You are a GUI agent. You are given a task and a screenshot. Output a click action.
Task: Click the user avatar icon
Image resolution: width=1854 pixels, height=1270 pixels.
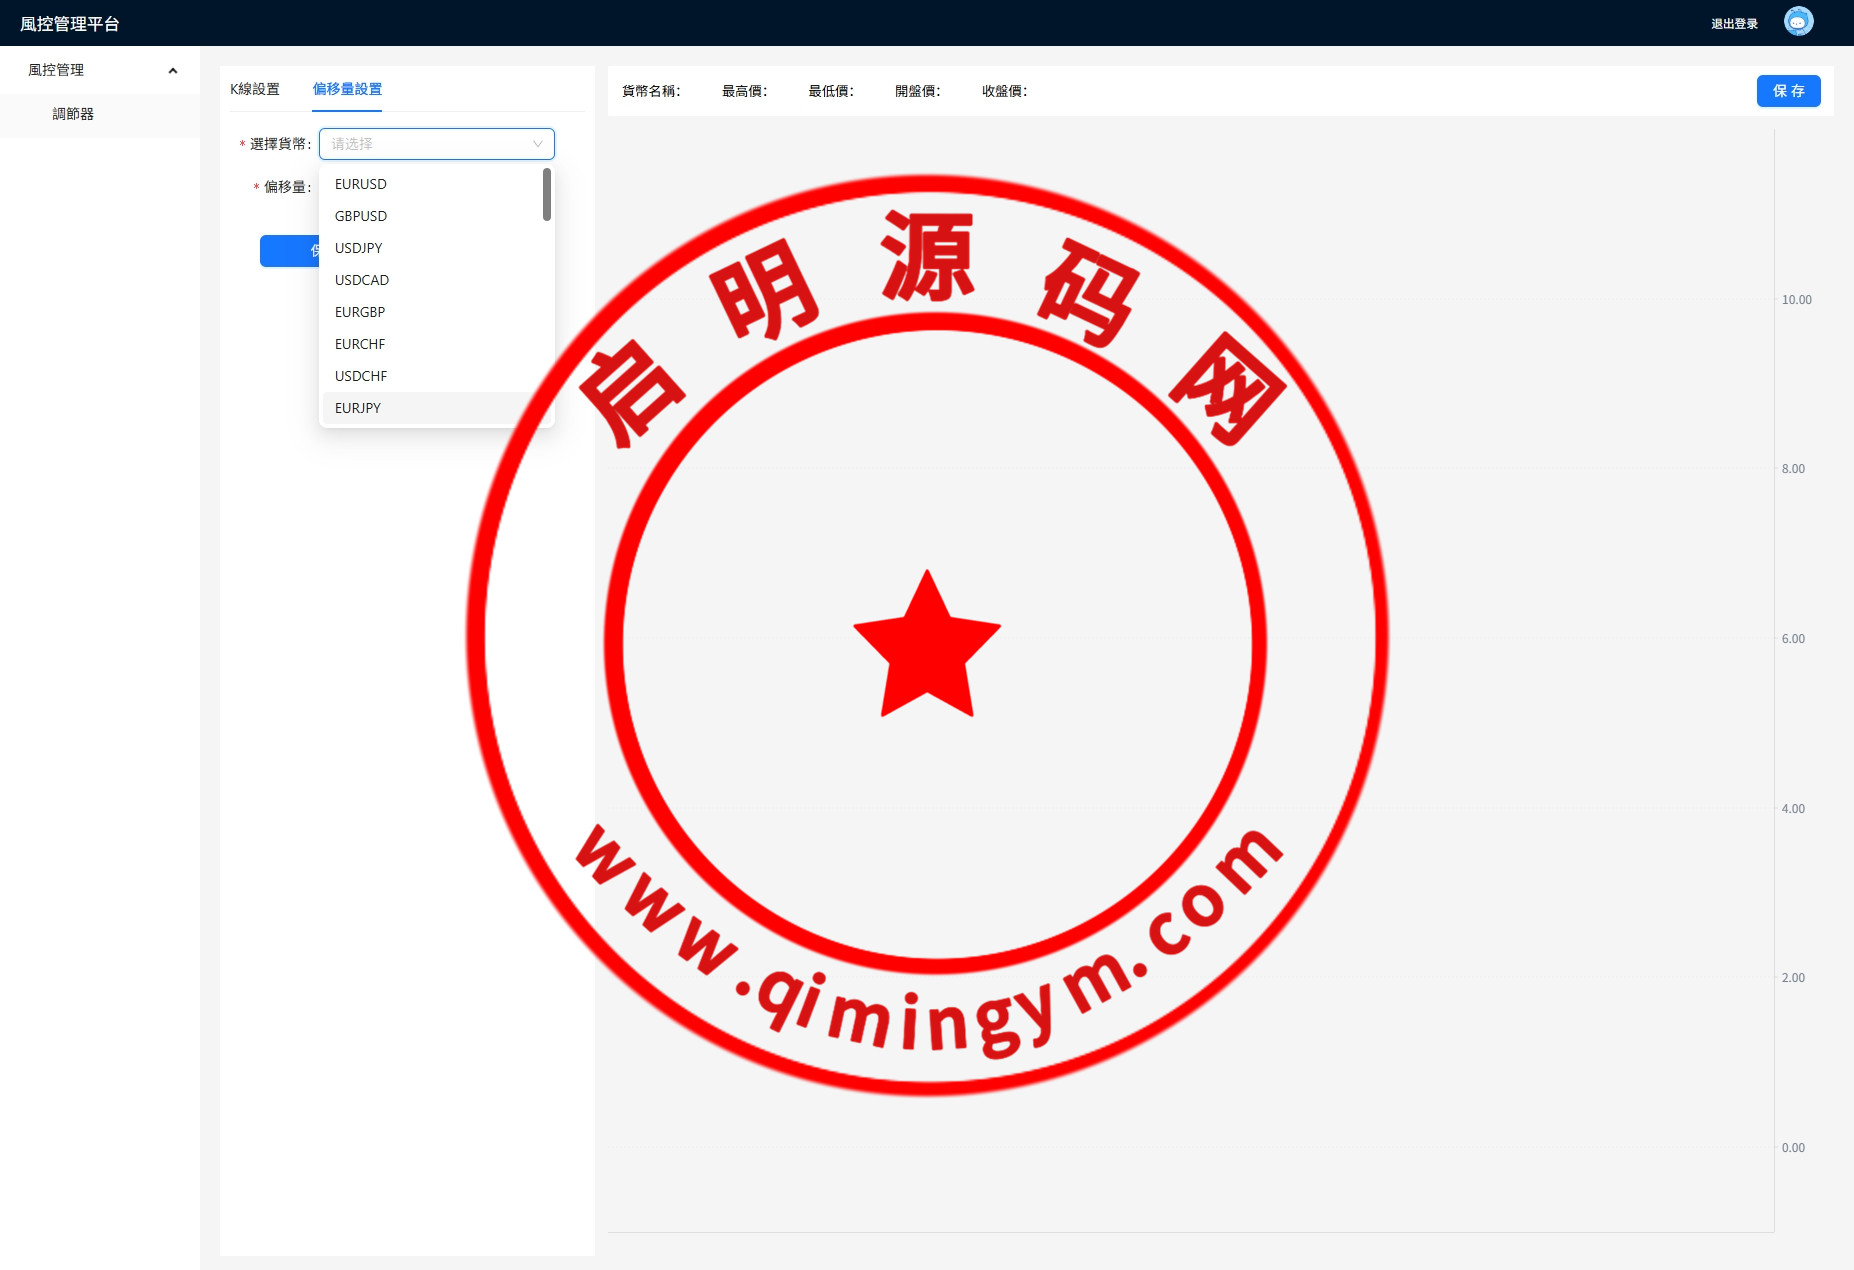[1798, 22]
